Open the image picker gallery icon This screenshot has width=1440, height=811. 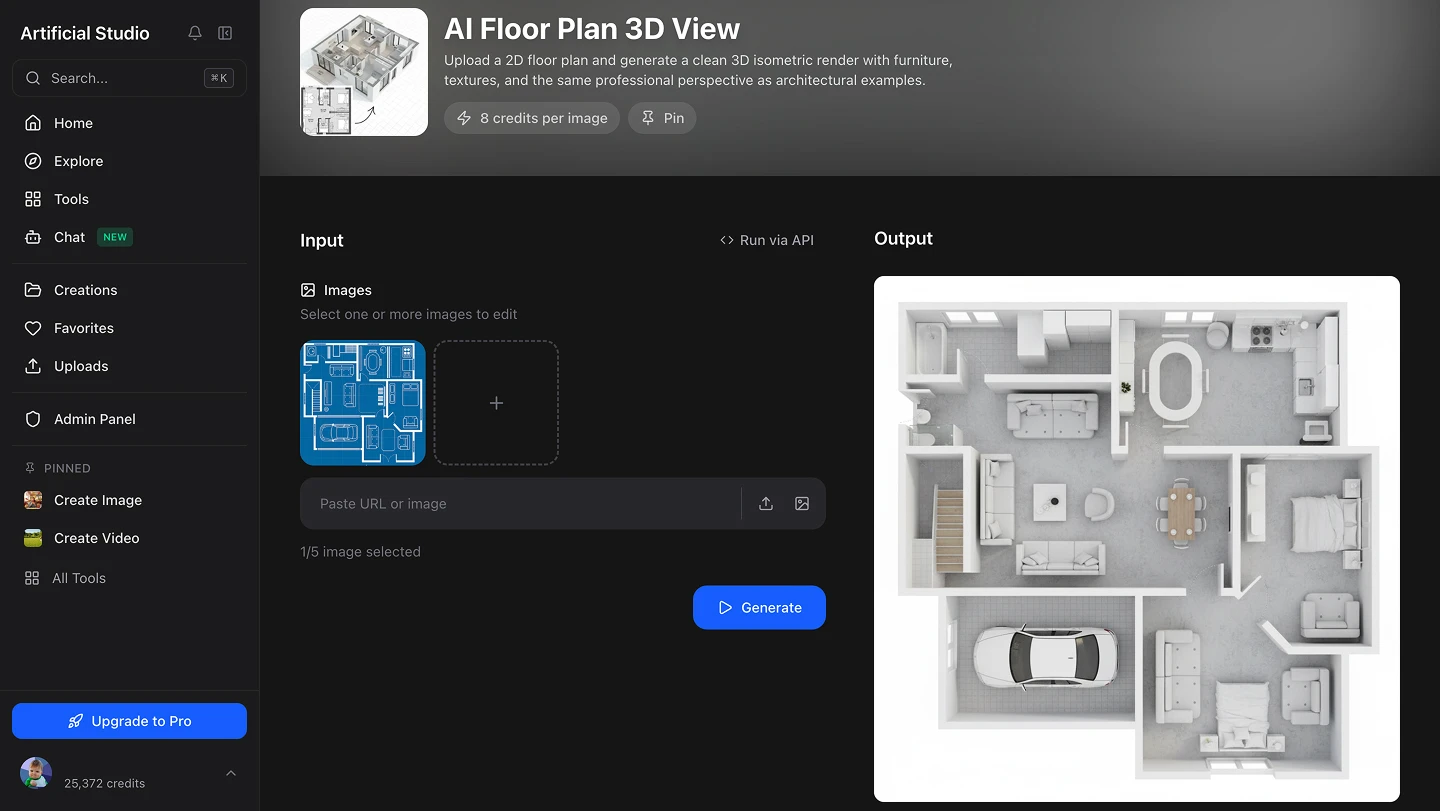(x=801, y=503)
